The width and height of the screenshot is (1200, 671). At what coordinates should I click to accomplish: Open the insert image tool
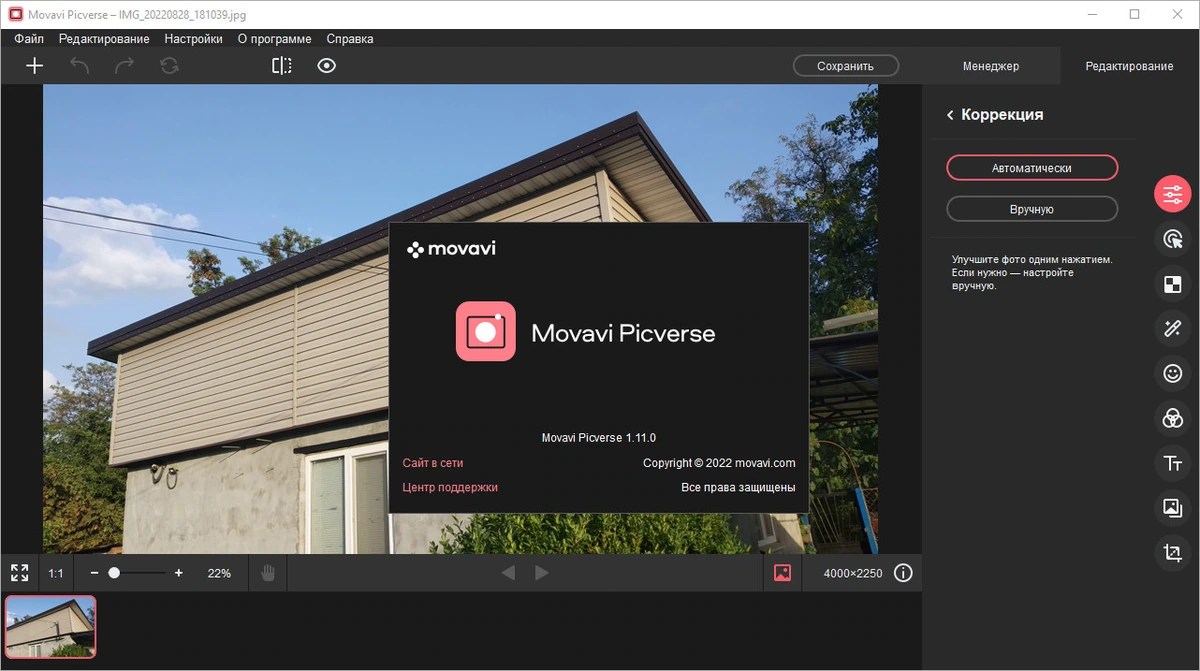click(x=1173, y=507)
